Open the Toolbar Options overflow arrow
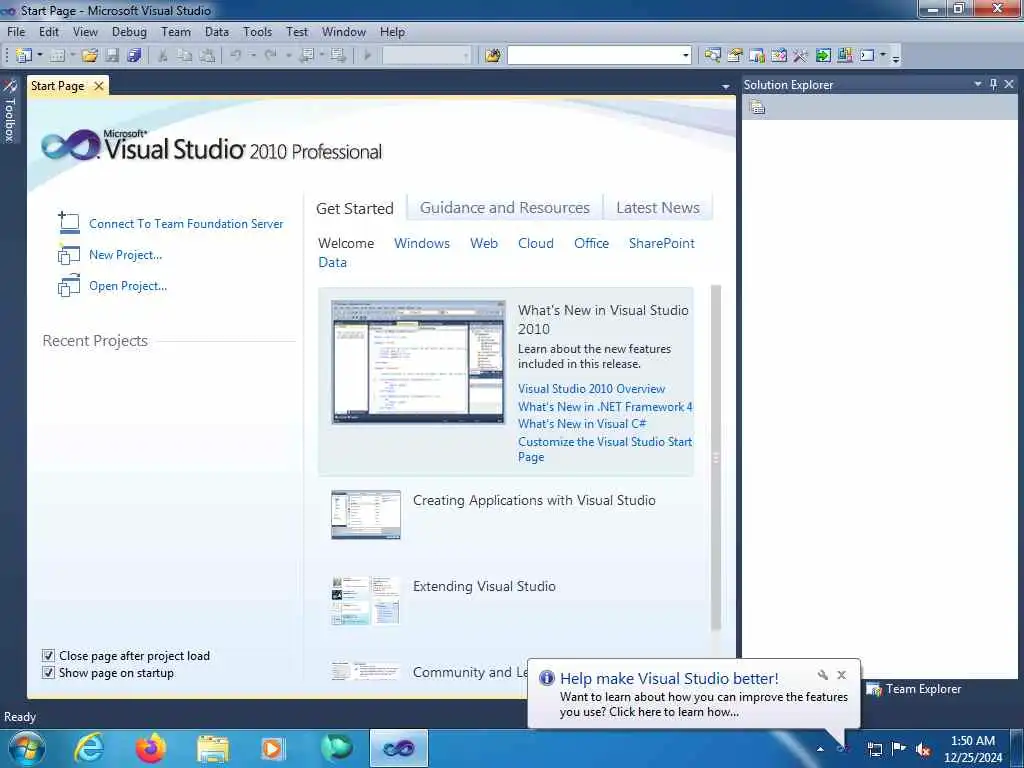The height and width of the screenshot is (768, 1024). 896,57
